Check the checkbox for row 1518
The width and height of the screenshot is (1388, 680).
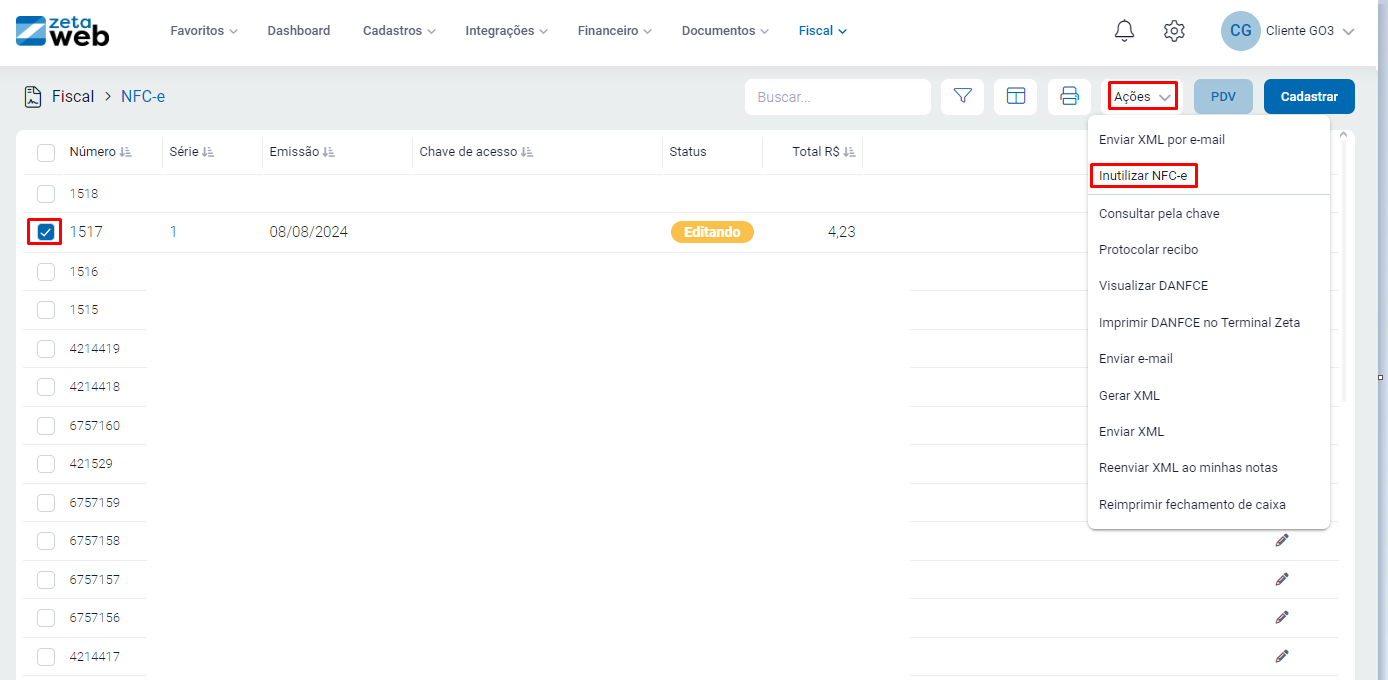click(x=46, y=193)
